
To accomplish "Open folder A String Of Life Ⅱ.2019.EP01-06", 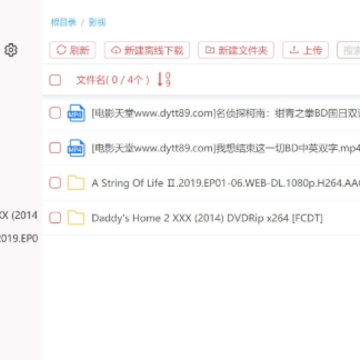I will [226, 183].
